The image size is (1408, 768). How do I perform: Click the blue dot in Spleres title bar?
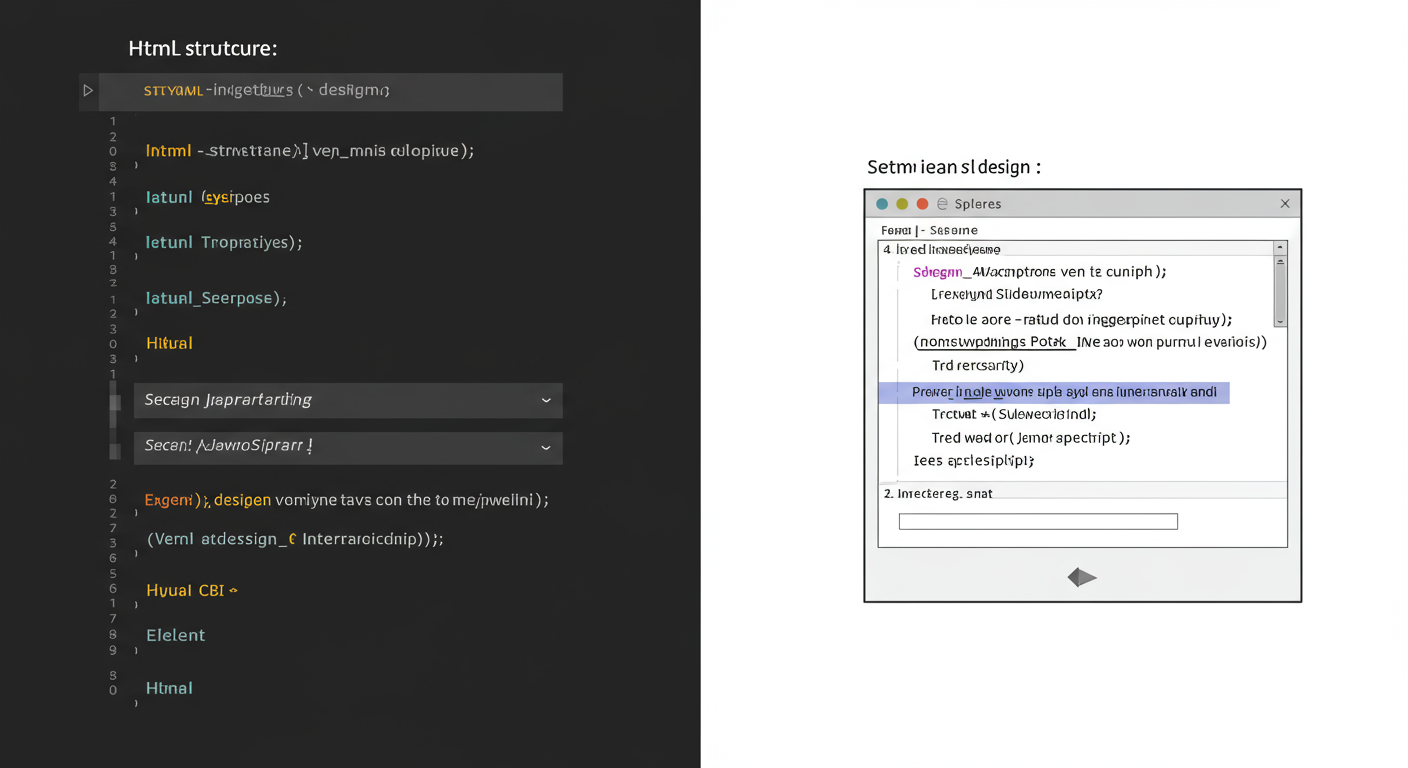882,204
